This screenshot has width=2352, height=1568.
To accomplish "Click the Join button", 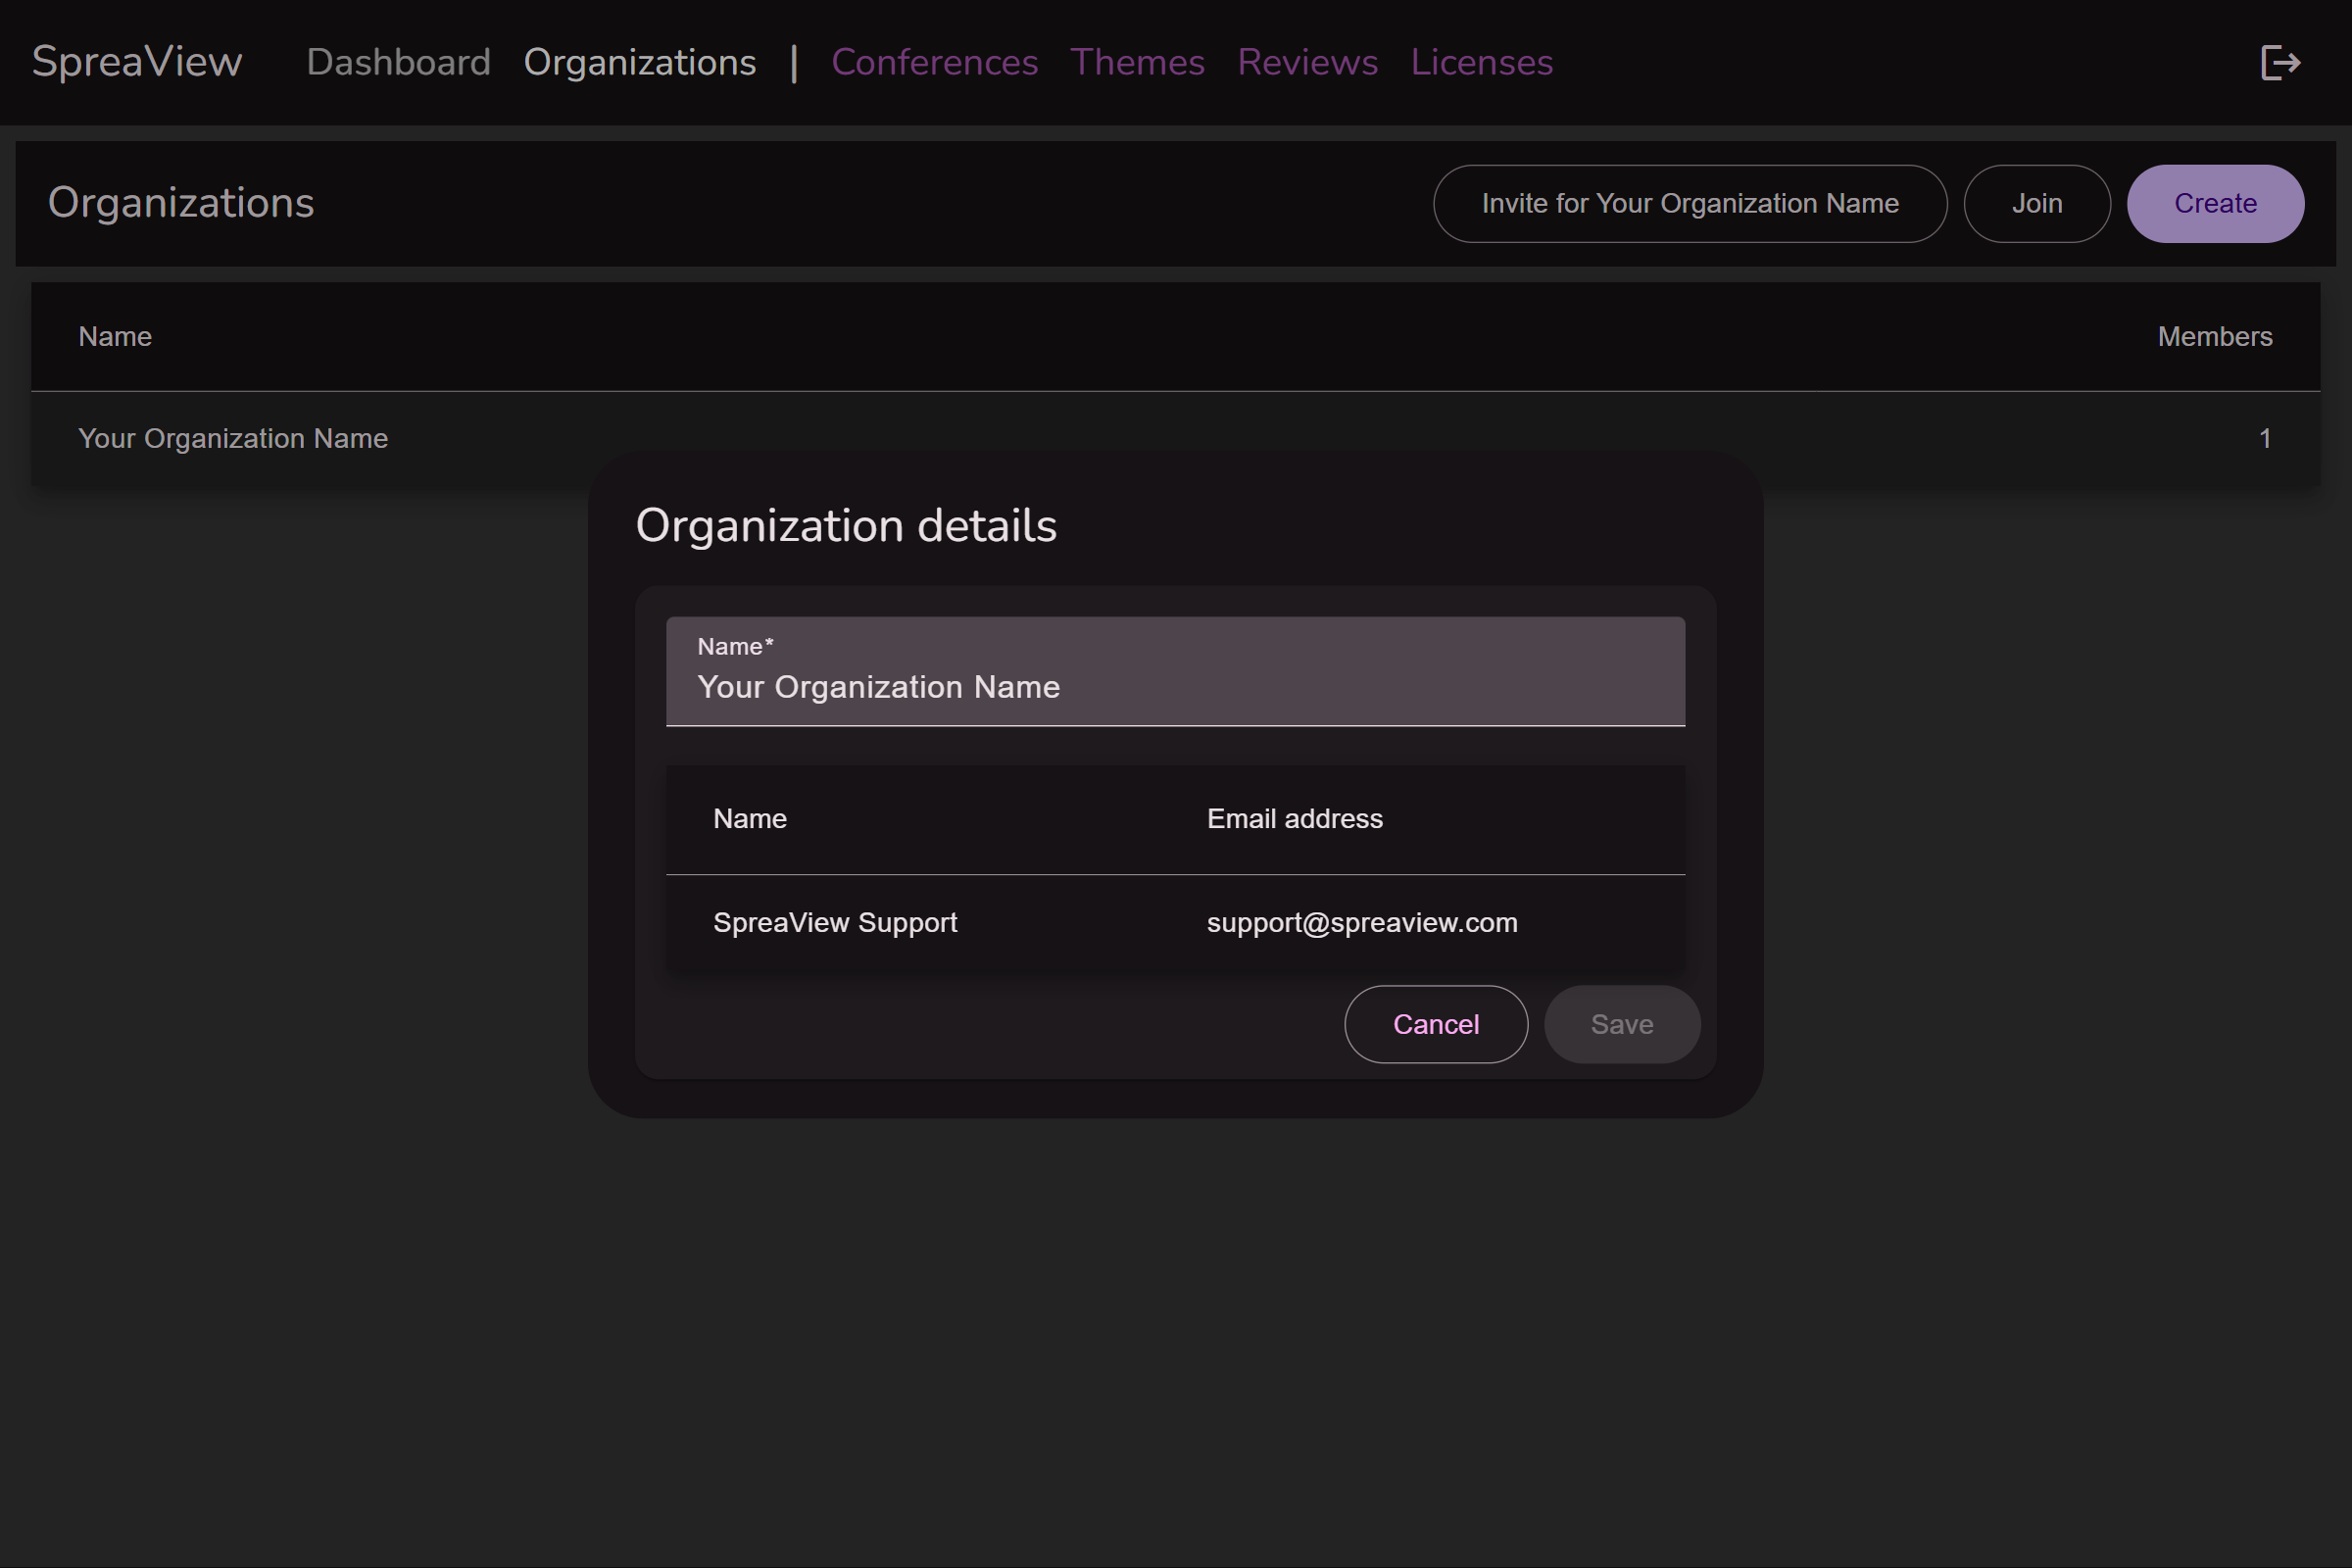I will point(2036,203).
